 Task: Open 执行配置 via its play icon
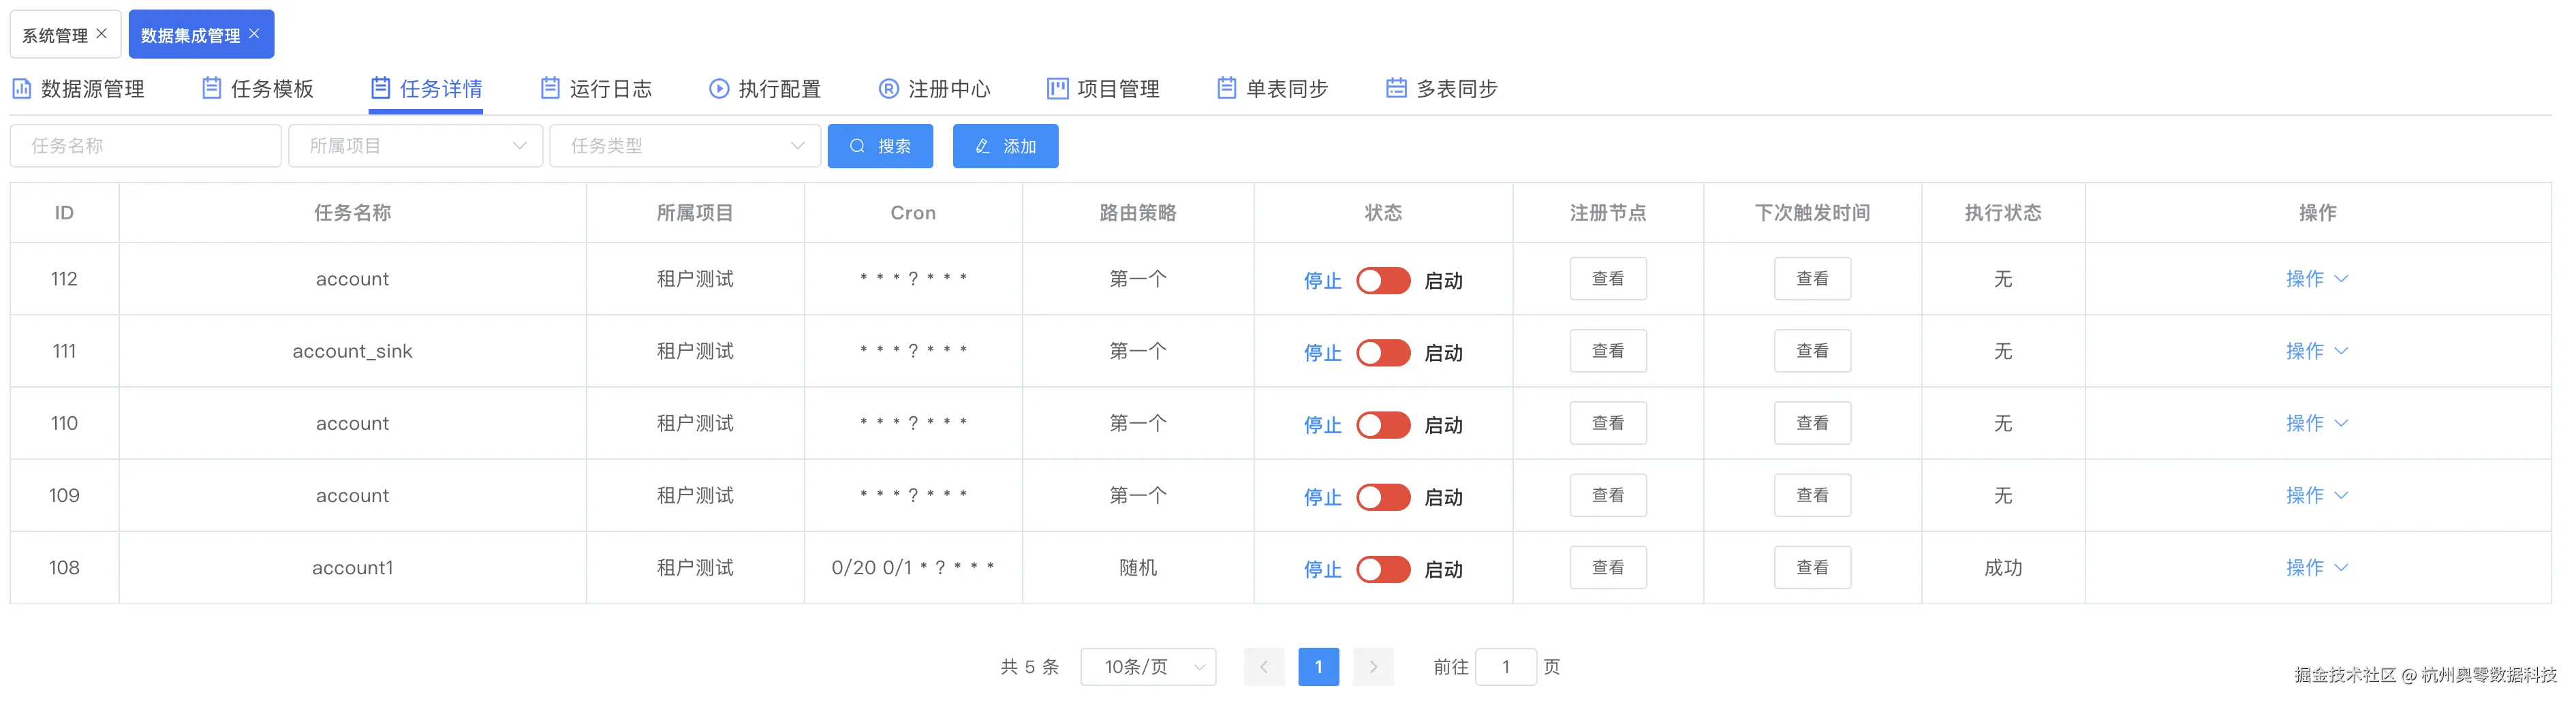719,88
